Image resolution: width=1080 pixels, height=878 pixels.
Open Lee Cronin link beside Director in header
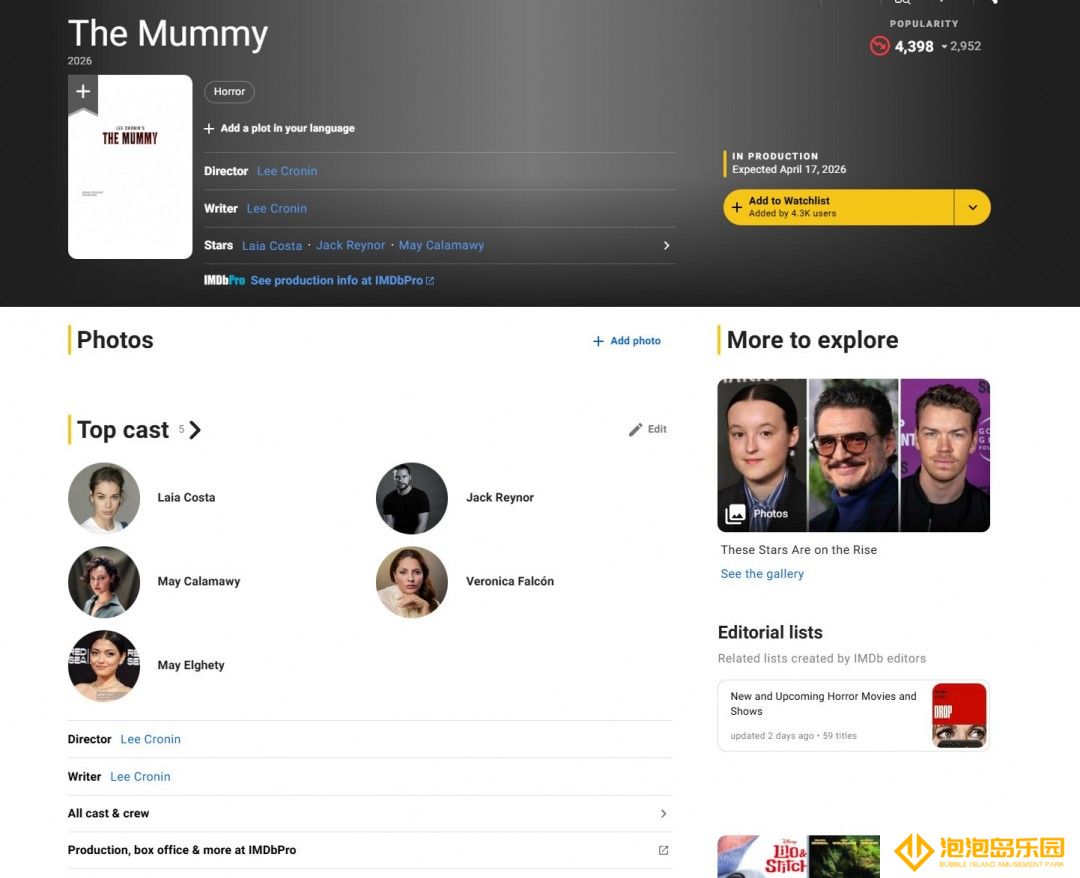(x=287, y=171)
